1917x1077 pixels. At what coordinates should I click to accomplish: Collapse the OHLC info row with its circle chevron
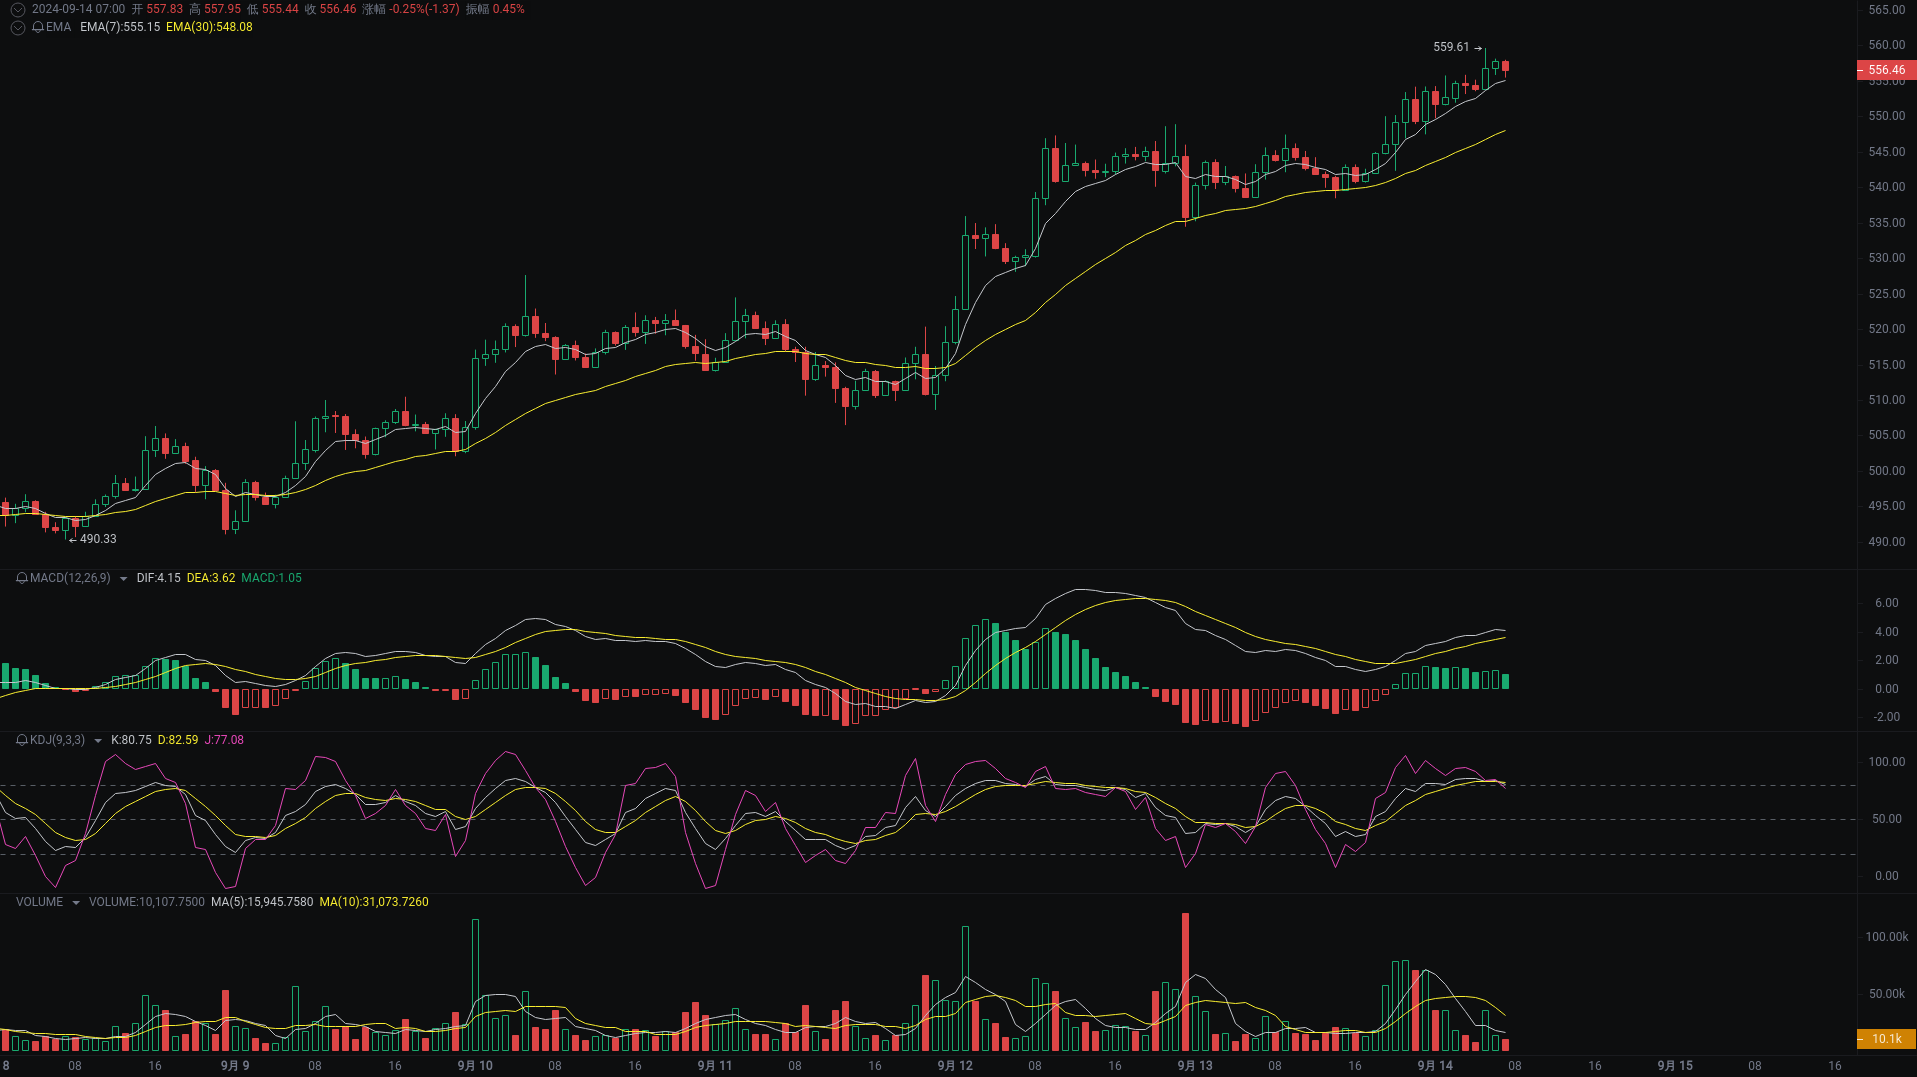(17, 8)
